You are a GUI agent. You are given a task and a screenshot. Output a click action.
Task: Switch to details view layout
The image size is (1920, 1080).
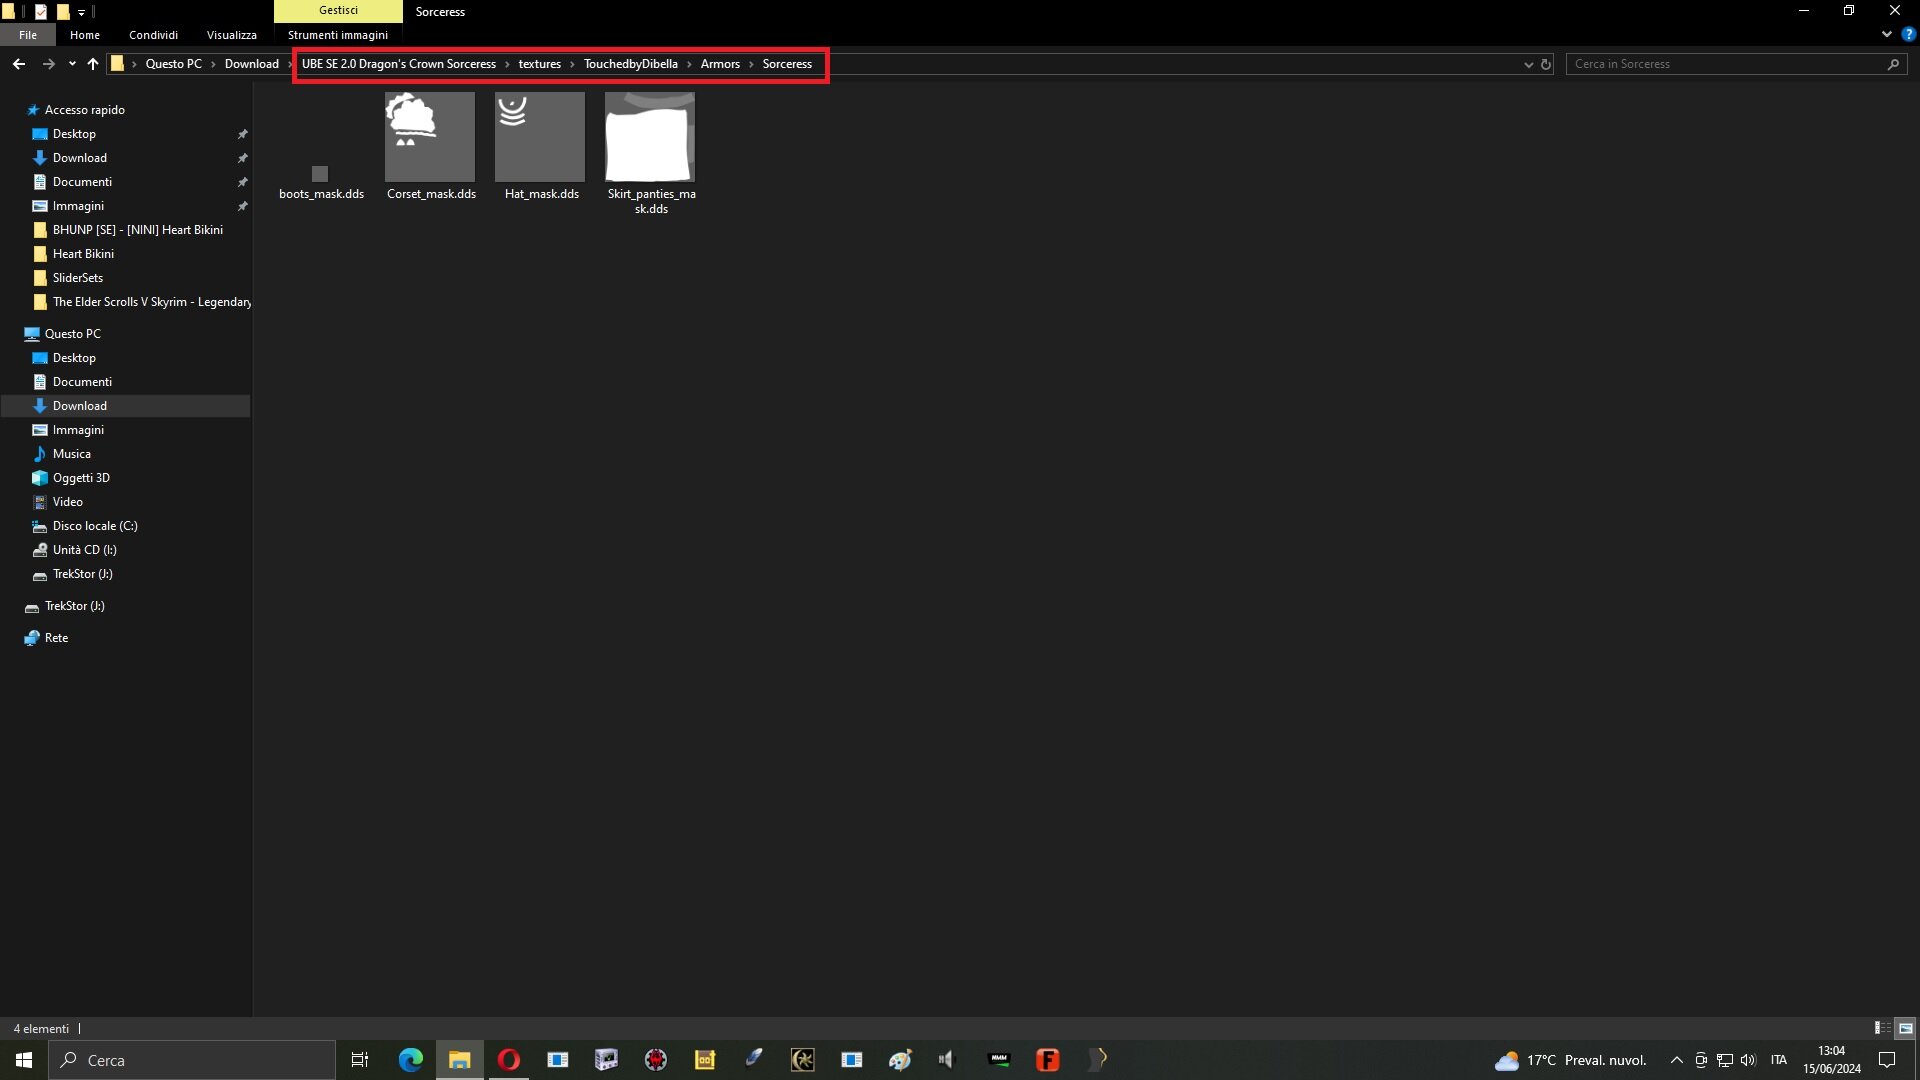click(1882, 1028)
